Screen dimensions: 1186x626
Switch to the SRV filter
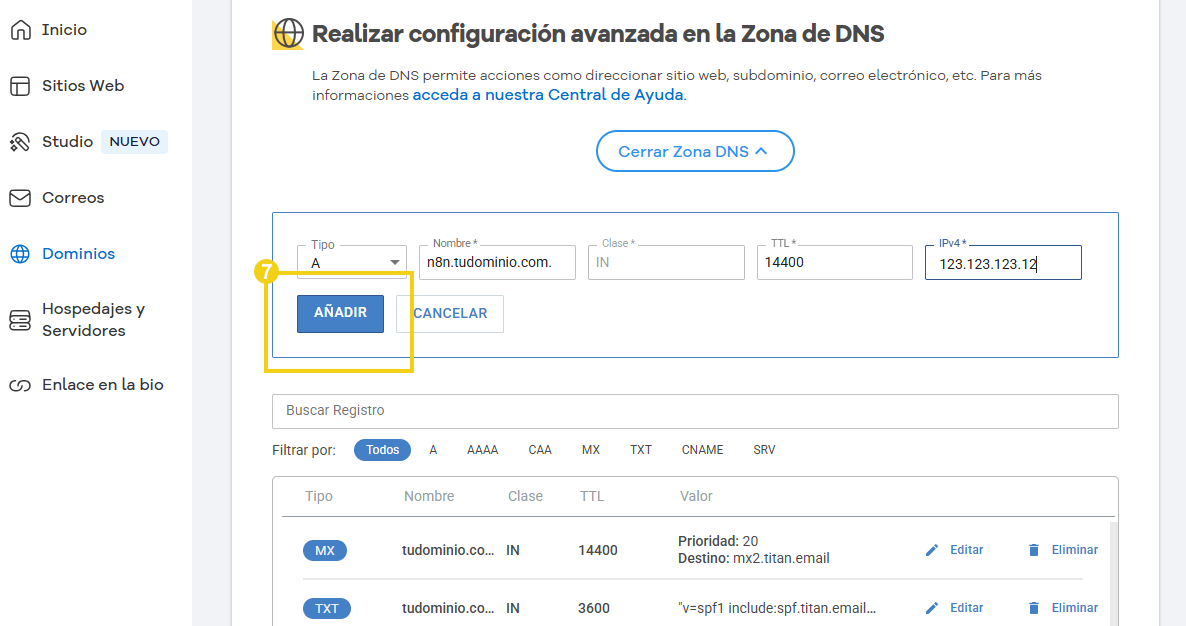pyautogui.click(x=764, y=450)
